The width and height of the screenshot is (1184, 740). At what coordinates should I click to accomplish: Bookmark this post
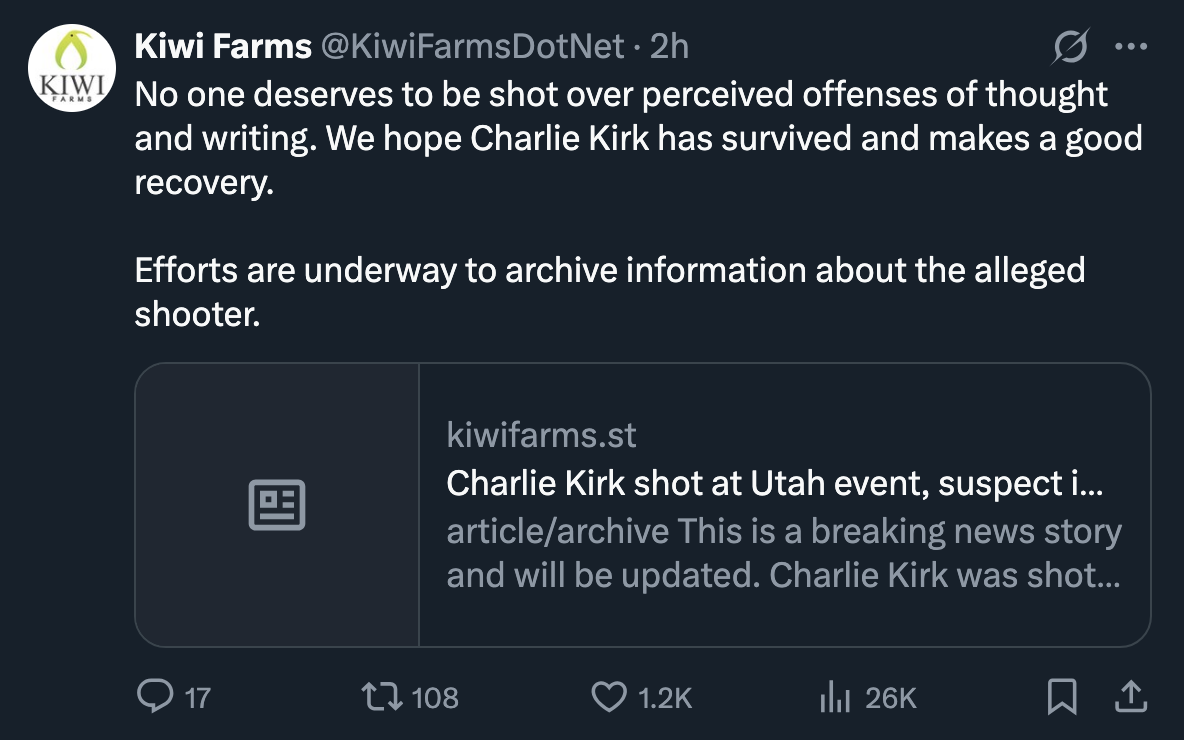(x=1062, y=697)
